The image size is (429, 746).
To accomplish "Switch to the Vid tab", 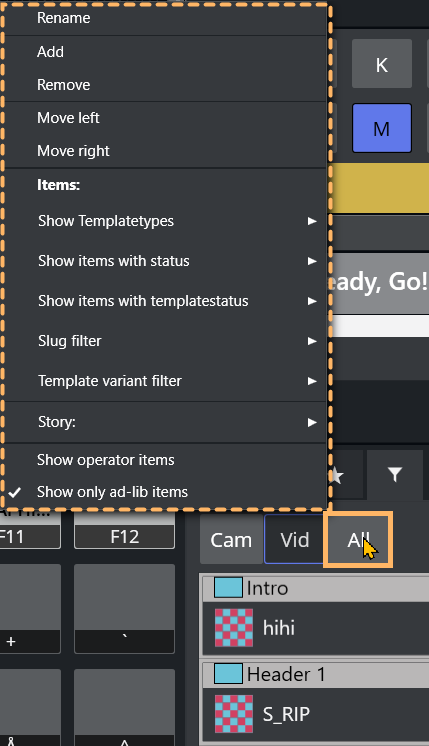I will pos(294,540).
